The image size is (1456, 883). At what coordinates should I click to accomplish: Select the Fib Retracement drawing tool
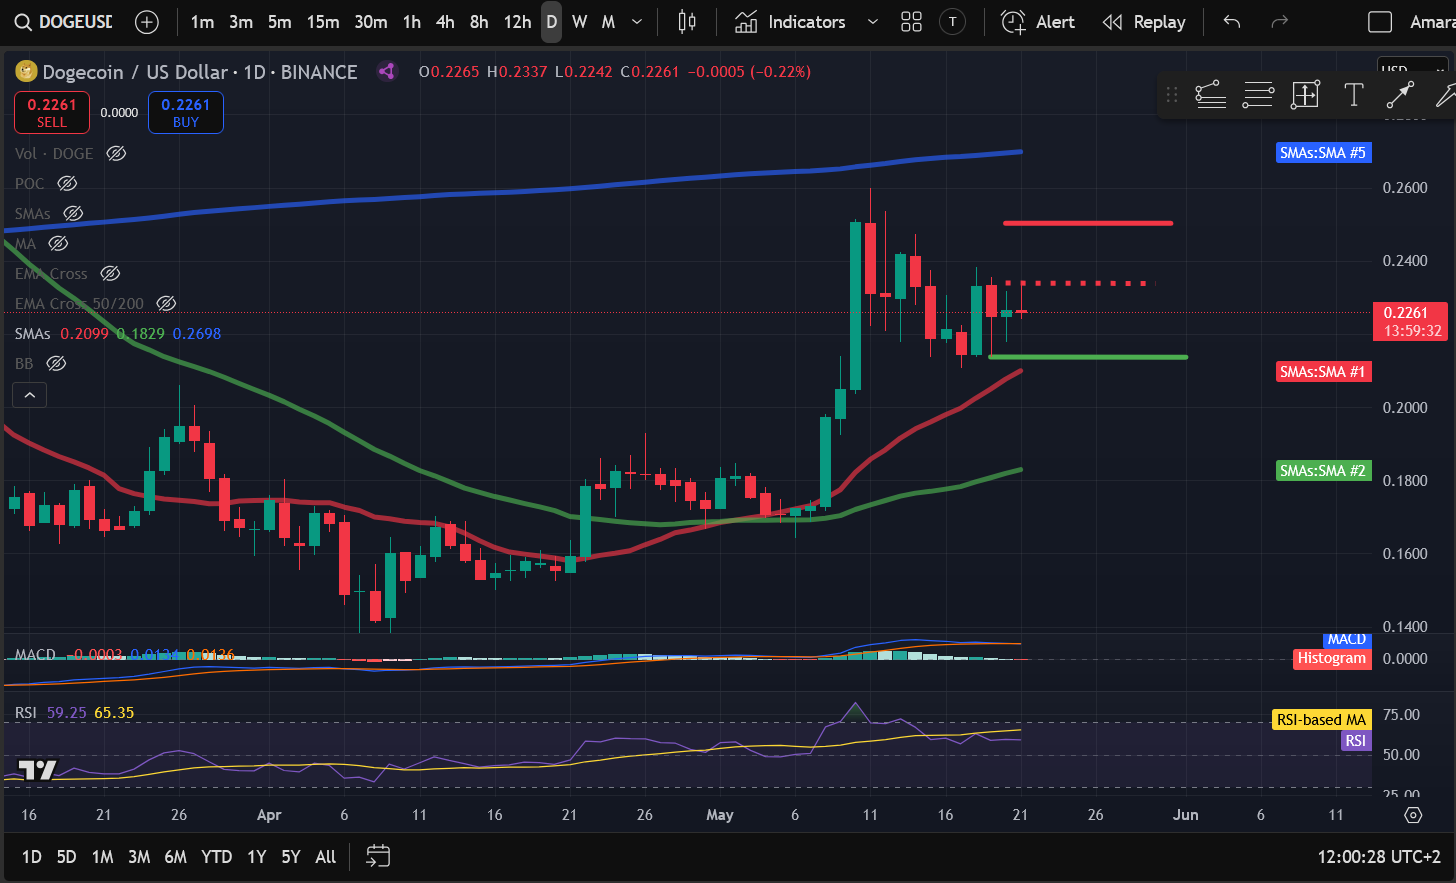(x=1210, y=95)
